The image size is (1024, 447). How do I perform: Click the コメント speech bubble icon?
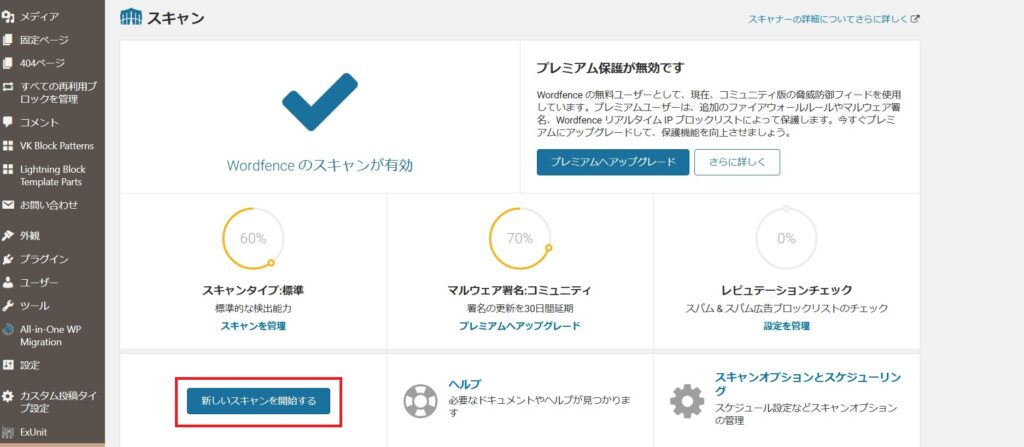click(x=8, y=122)
